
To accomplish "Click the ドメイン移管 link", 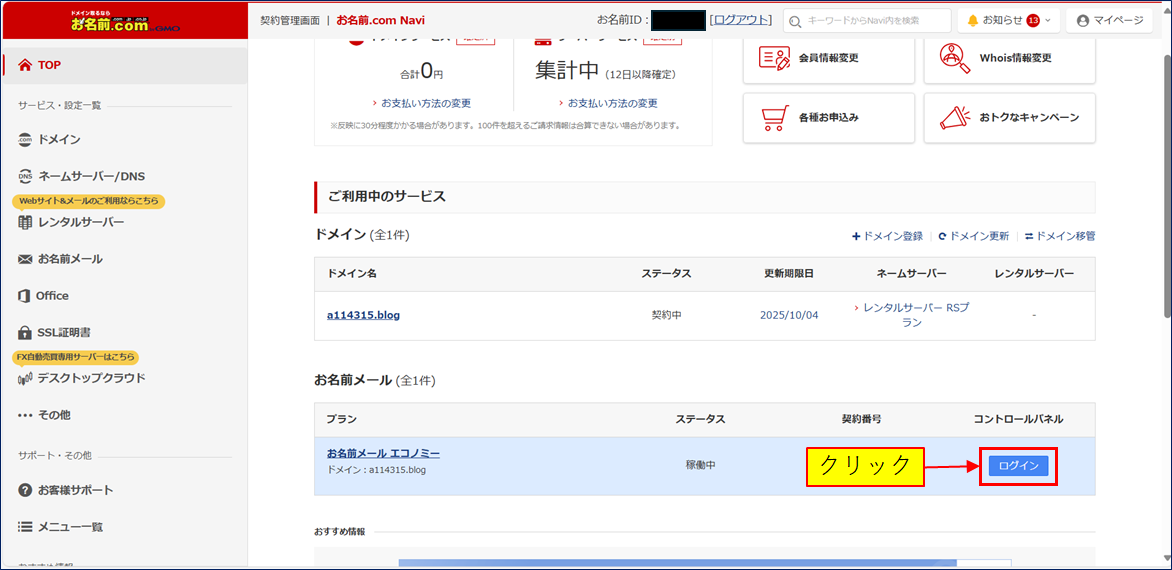I will [x=1060, y=236].
